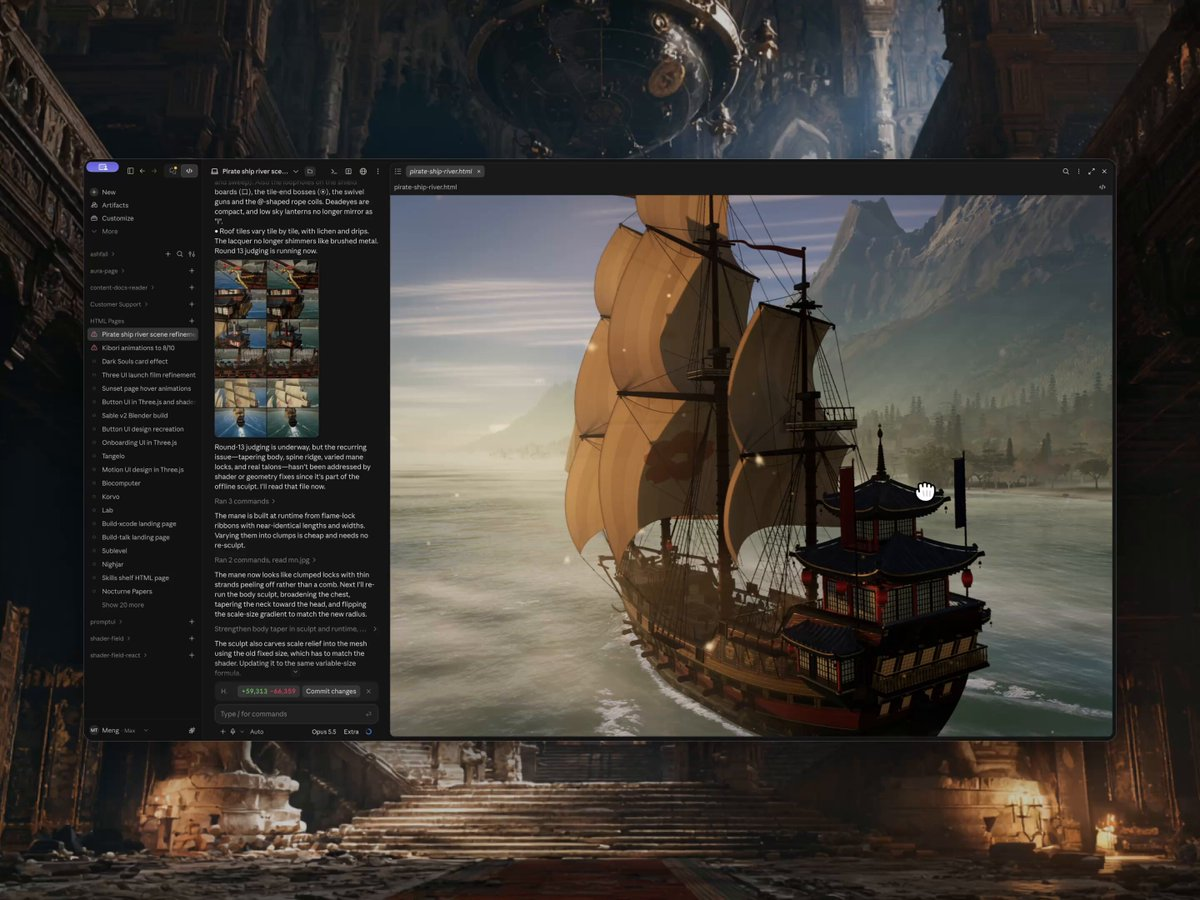Image resolution: width=1200 pixels, height=900 pixels.
Task: Search sessions with the magnifier icon
Action: click(x=180, y=254)
